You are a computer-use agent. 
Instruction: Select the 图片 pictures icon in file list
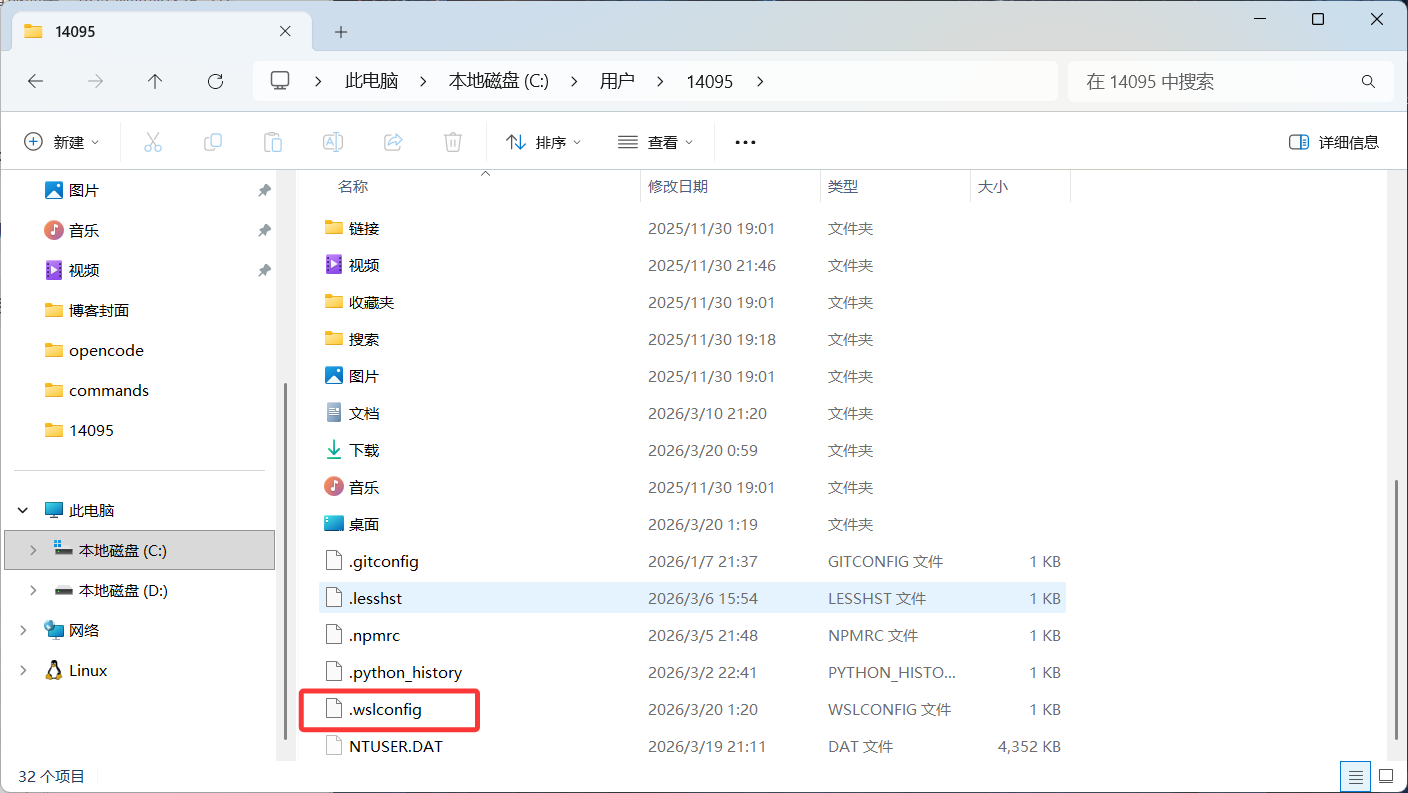[x=334, y=376]
